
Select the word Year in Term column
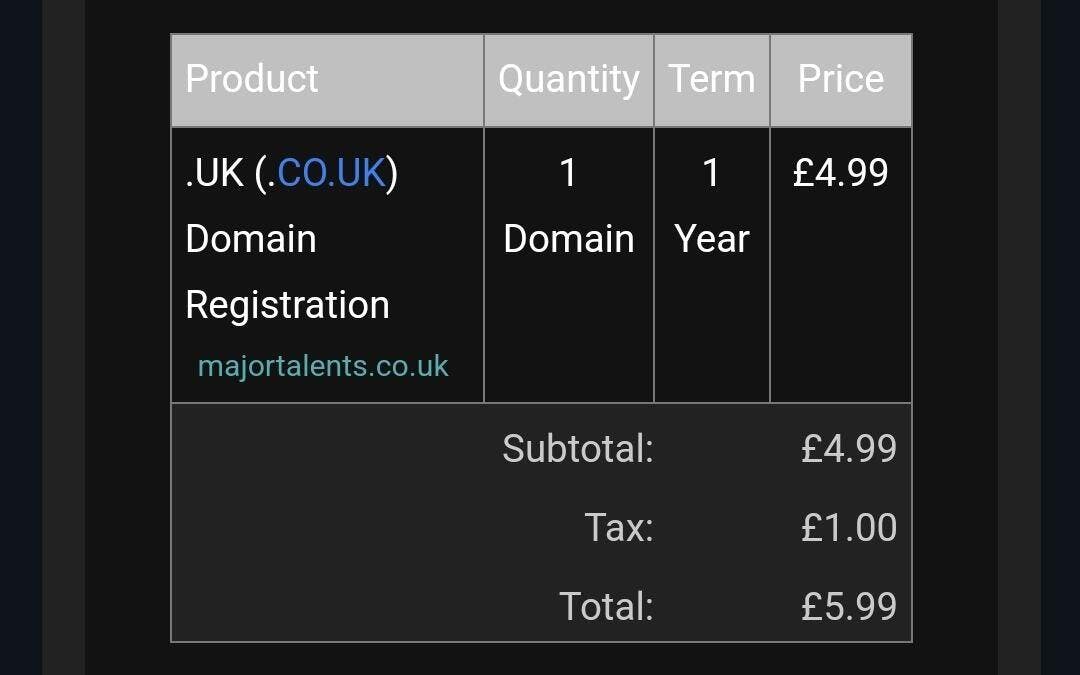pos(711,239)
